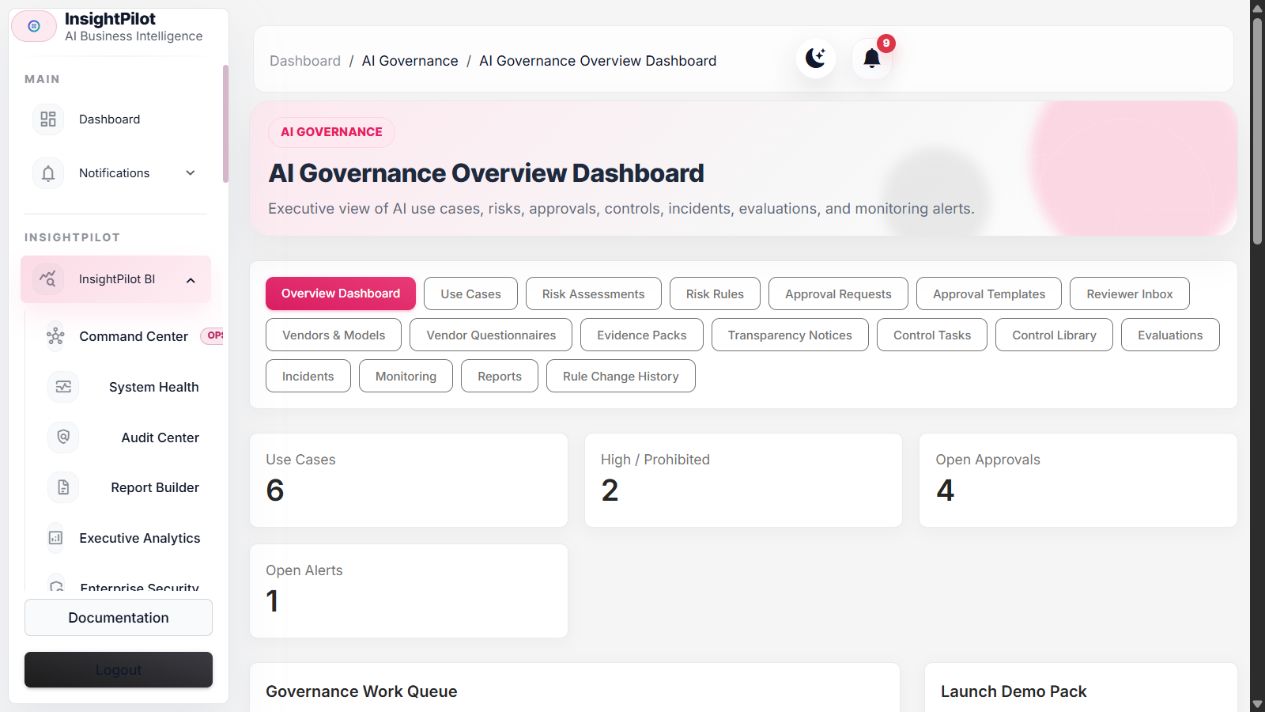Click the InsightPilot BI chart icon
This screenshot has height=712, width=1265.
pos(48,279)
